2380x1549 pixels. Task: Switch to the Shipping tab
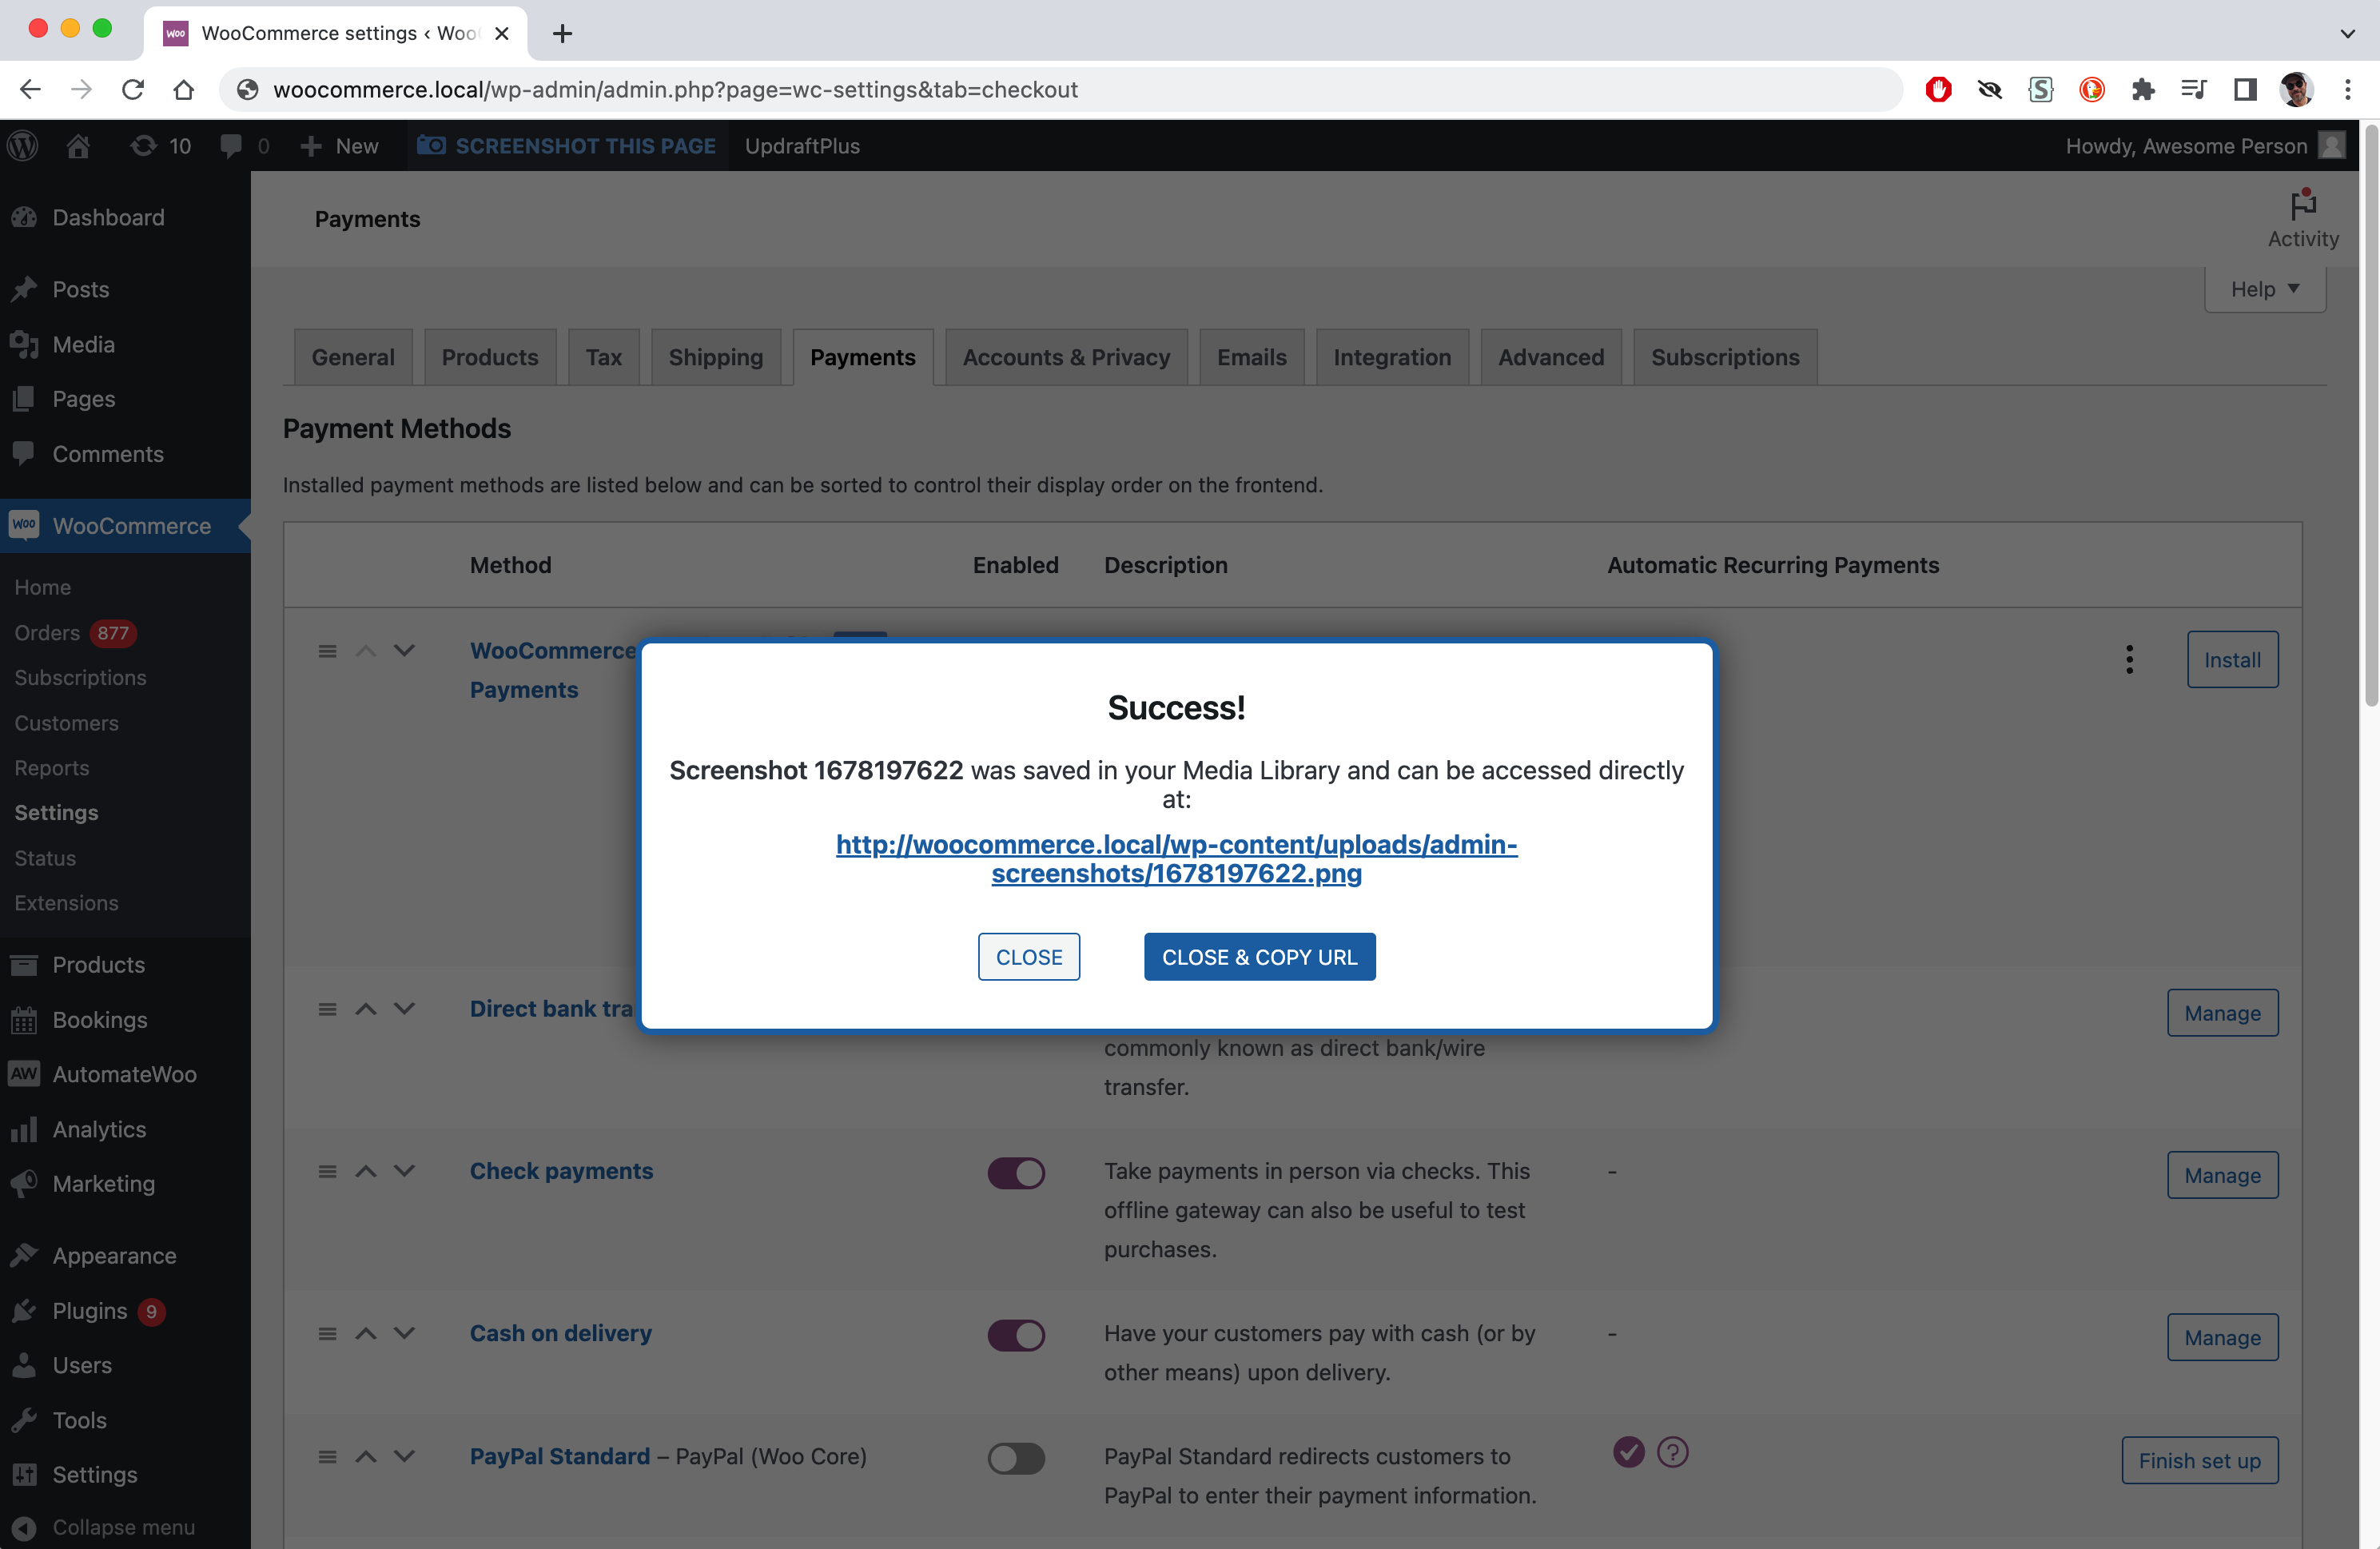715,357
